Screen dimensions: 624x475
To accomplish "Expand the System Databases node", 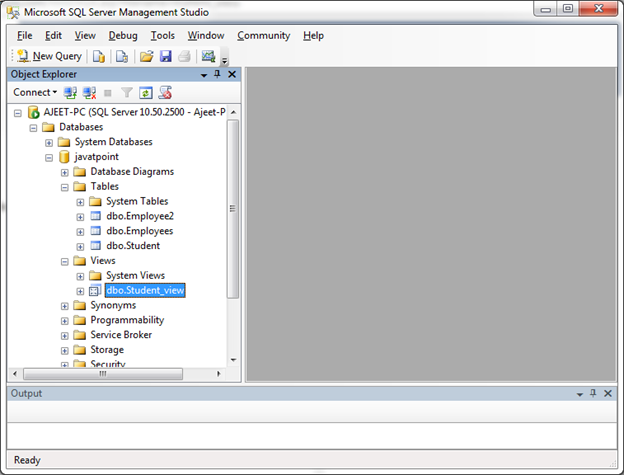I will click(x=49, y=143).
